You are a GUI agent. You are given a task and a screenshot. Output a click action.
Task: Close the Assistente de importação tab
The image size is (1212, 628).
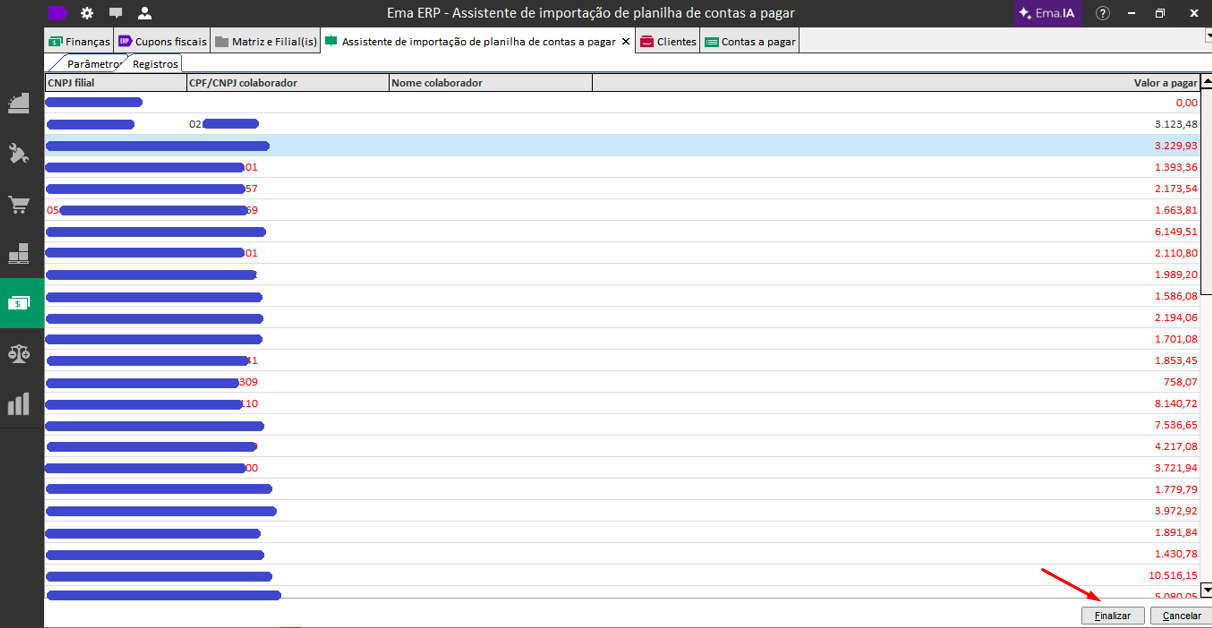coord(626,42)
